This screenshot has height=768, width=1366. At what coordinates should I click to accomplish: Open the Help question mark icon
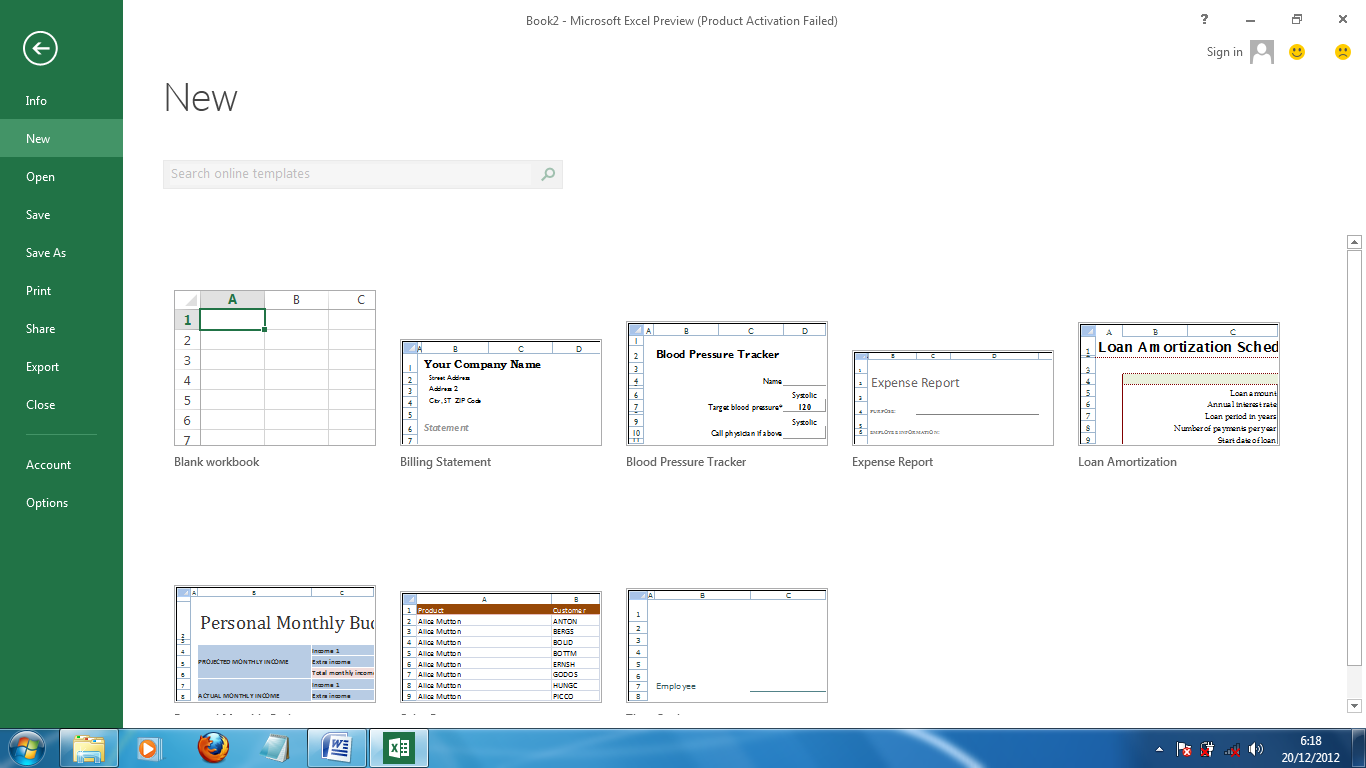(1204, 20)
